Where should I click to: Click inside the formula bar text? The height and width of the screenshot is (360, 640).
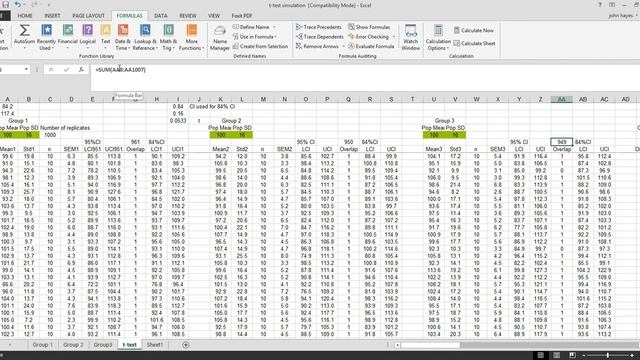pos(120,70)
